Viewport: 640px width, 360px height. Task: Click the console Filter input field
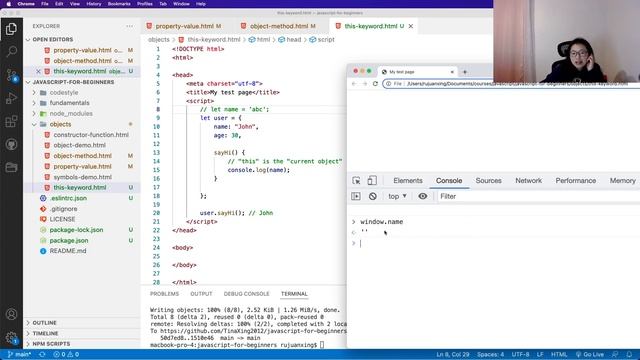click(539, 196)
